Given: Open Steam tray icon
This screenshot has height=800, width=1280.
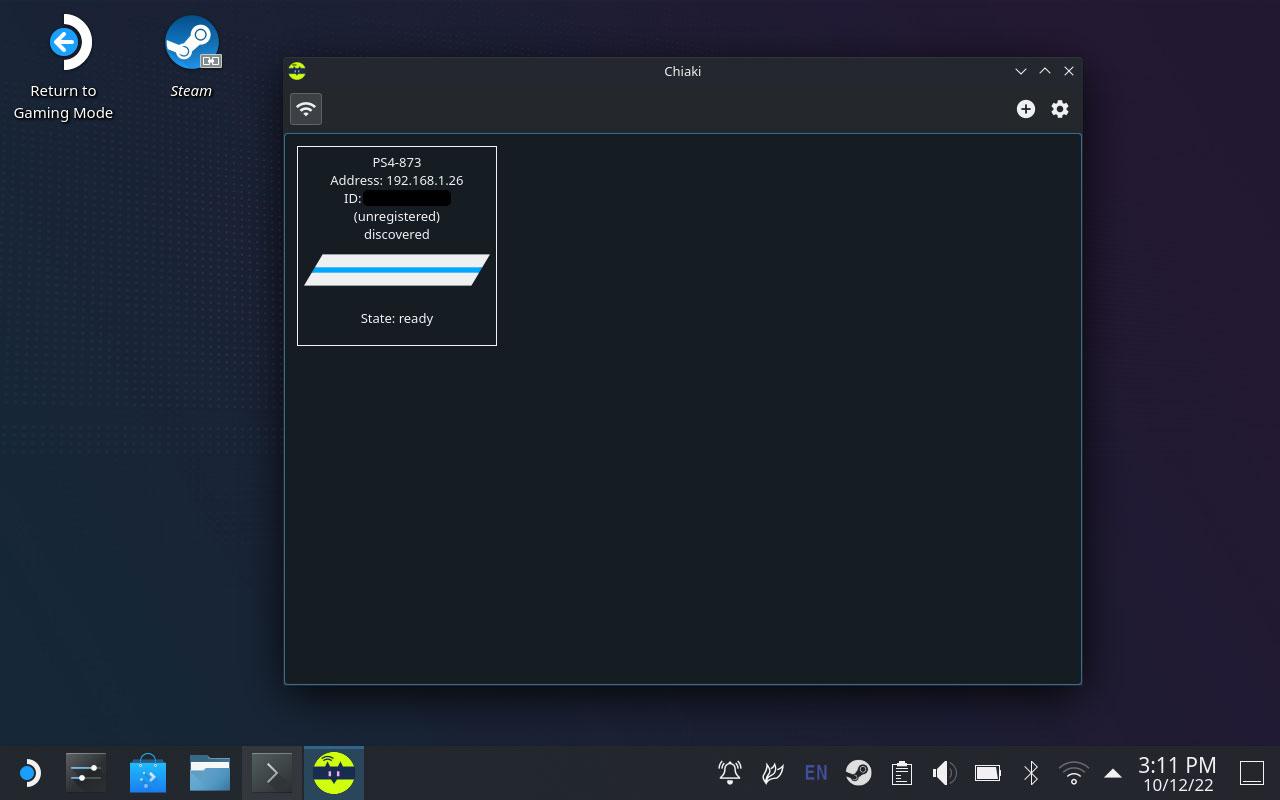Looking at the screenshot, I should coord(858,772).
